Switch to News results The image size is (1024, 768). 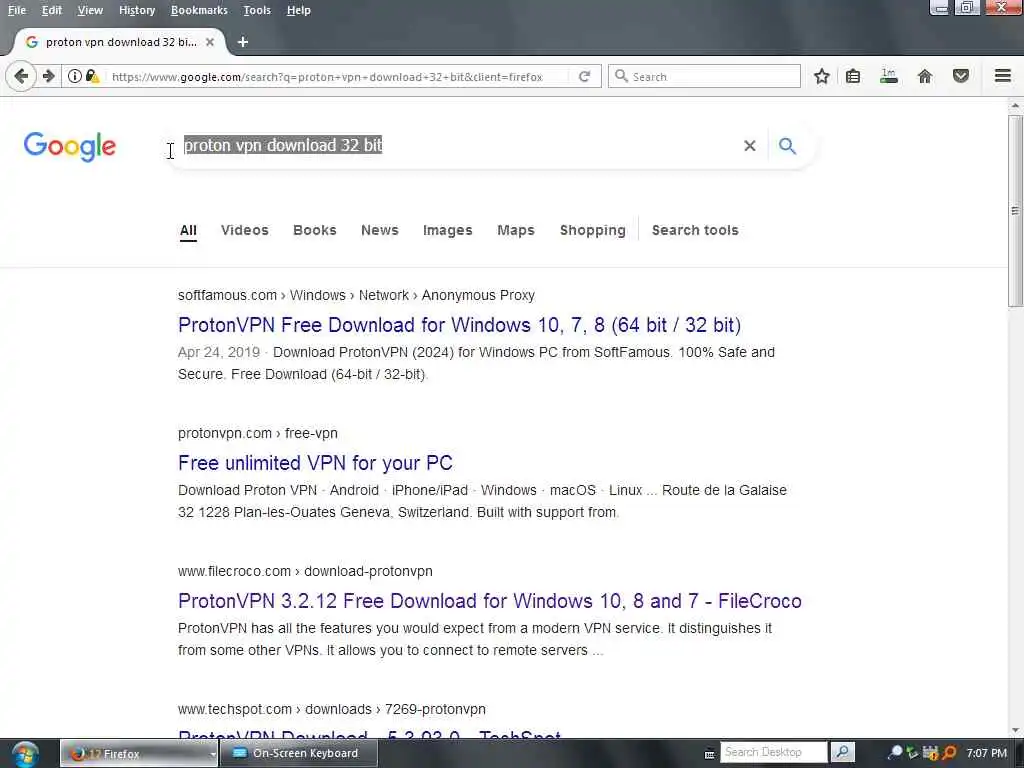pyautogui.click(x=379, y=231)
